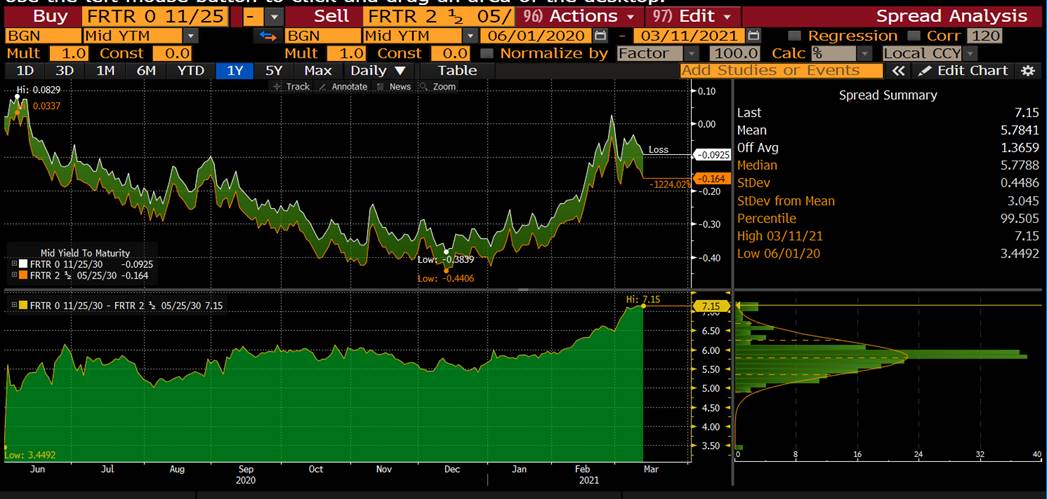The height and width of the screenshot is (499, 1047).
Task: Click the normalization value field 100.0
Action: 735,53
